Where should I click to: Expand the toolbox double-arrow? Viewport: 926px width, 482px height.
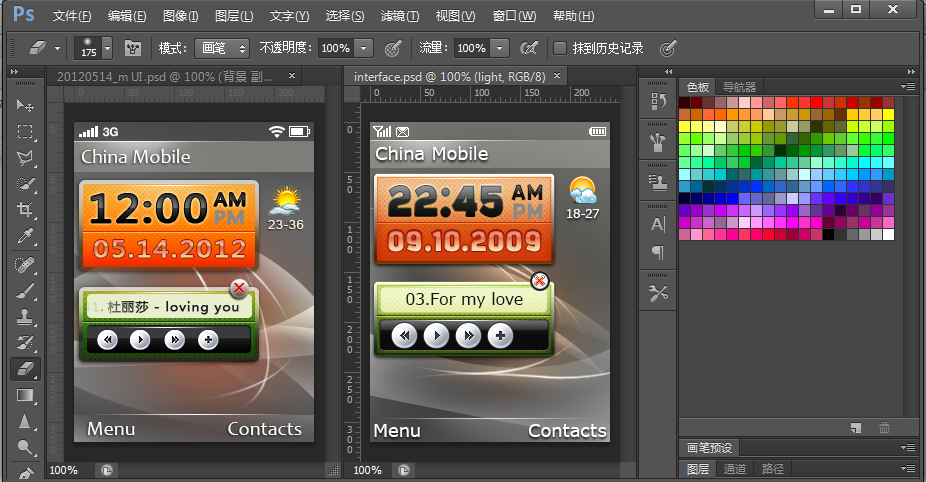click(x=15, y=71)
